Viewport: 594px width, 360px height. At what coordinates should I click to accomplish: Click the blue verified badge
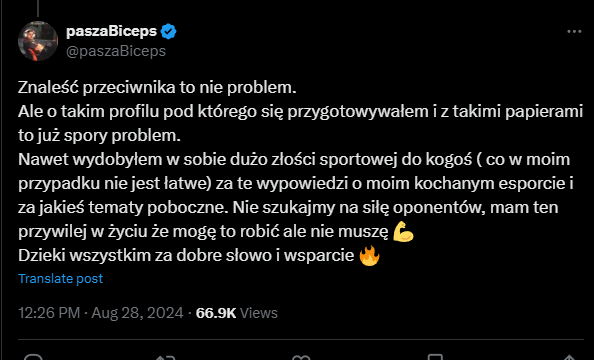click(x=169, y=31)
